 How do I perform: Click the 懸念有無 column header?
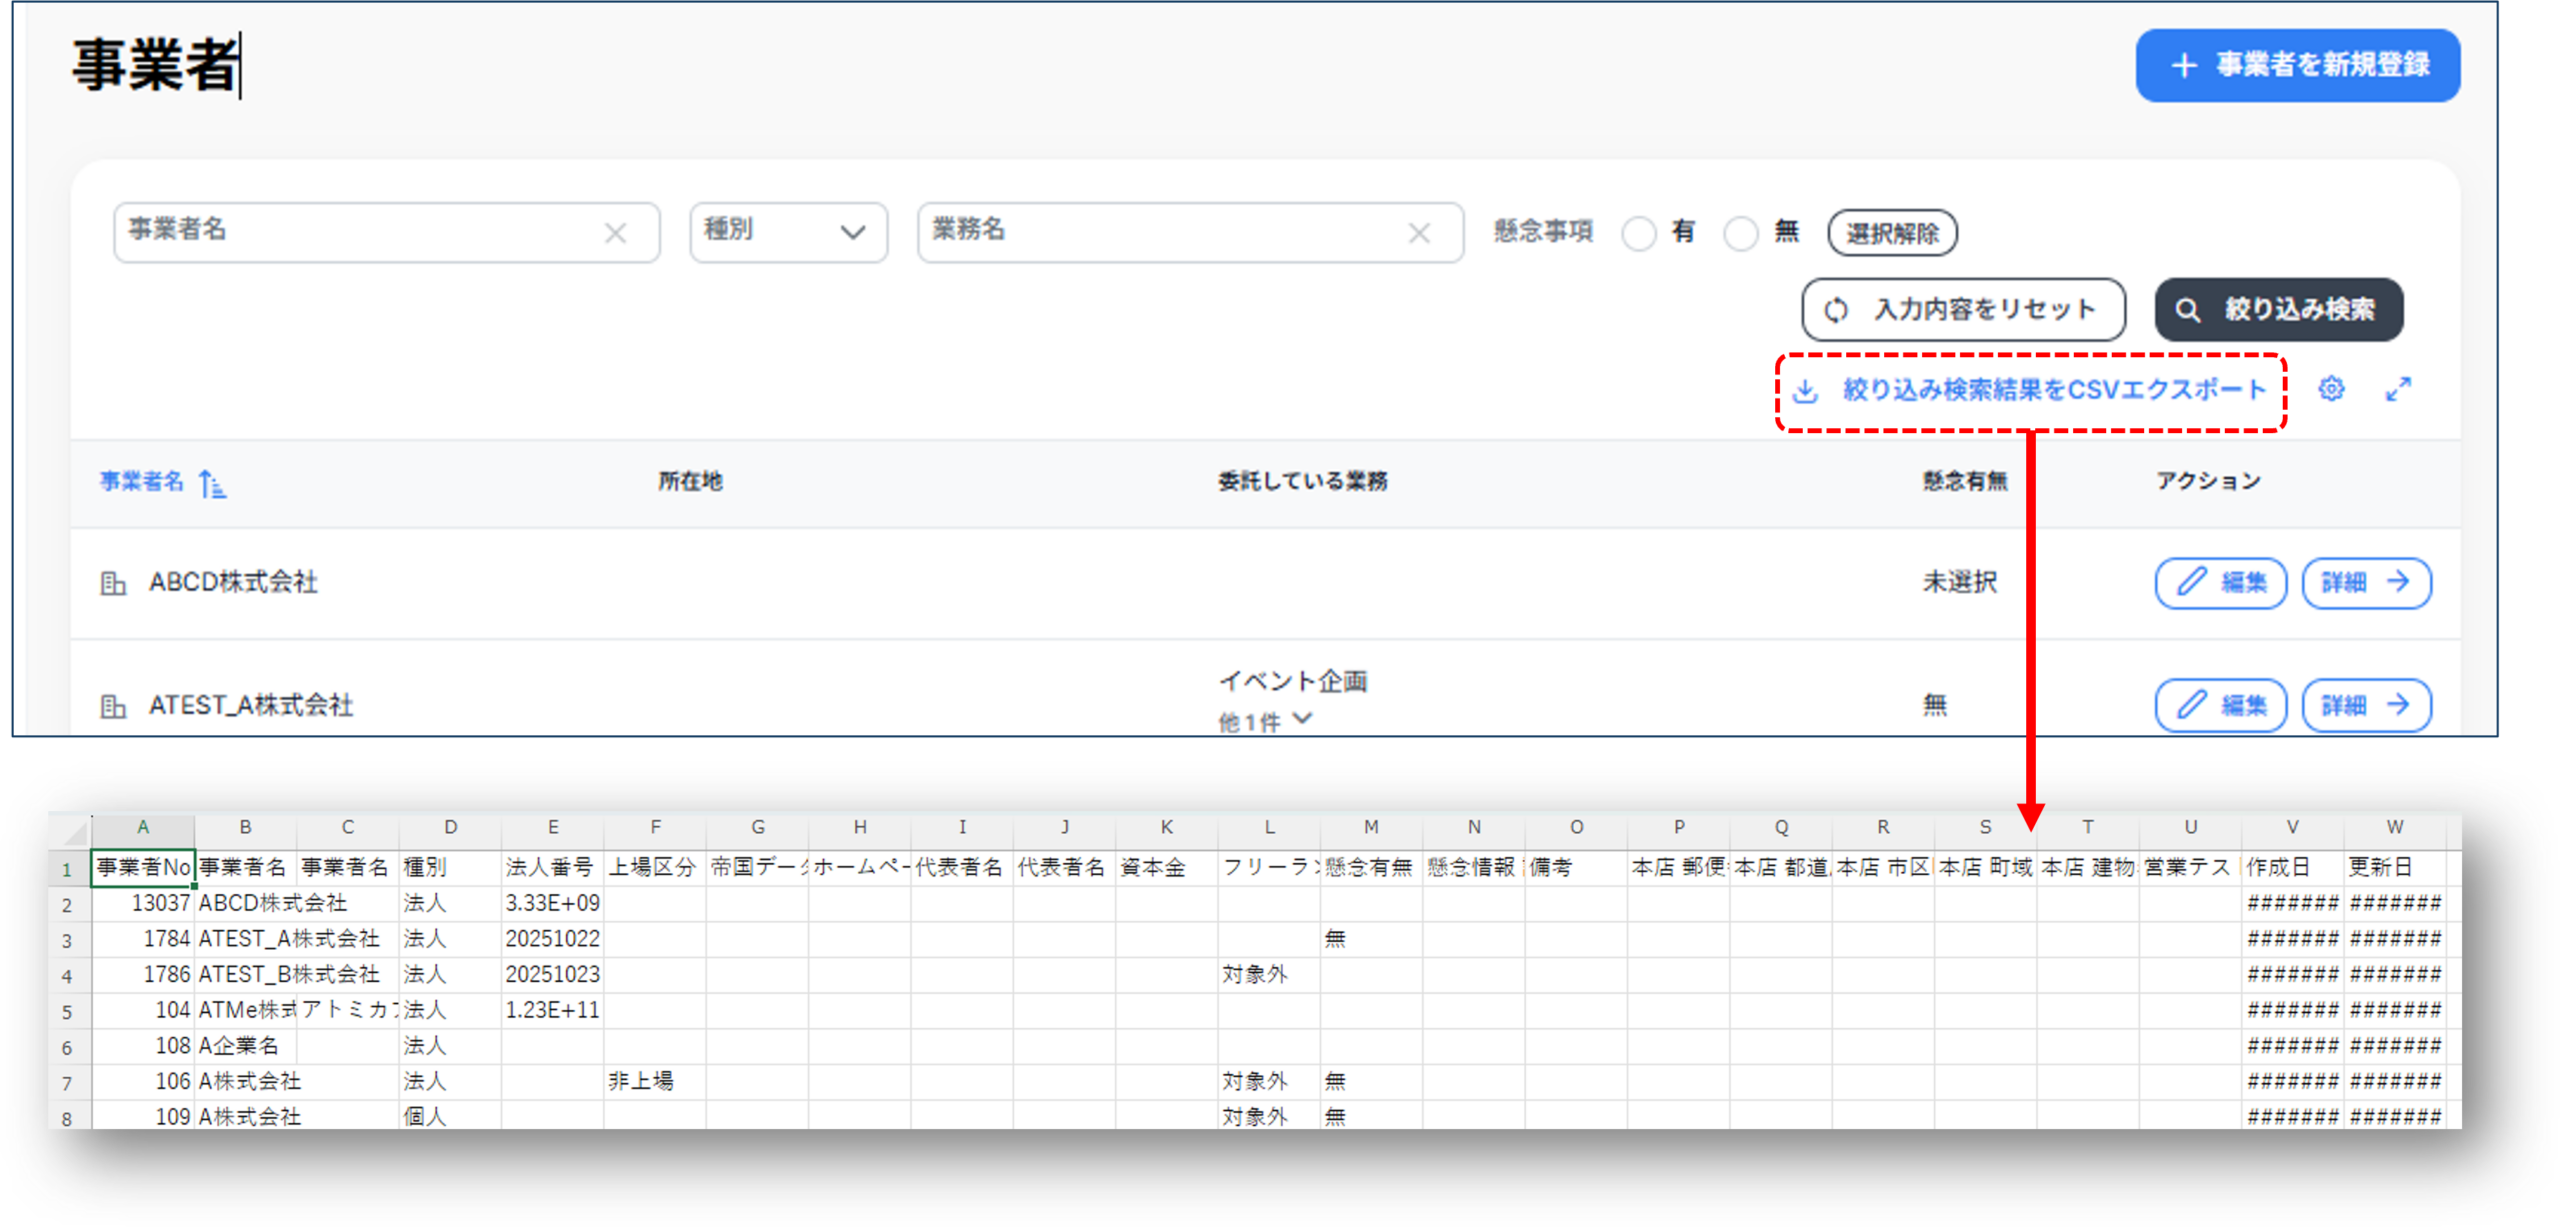coord(1964,482)
